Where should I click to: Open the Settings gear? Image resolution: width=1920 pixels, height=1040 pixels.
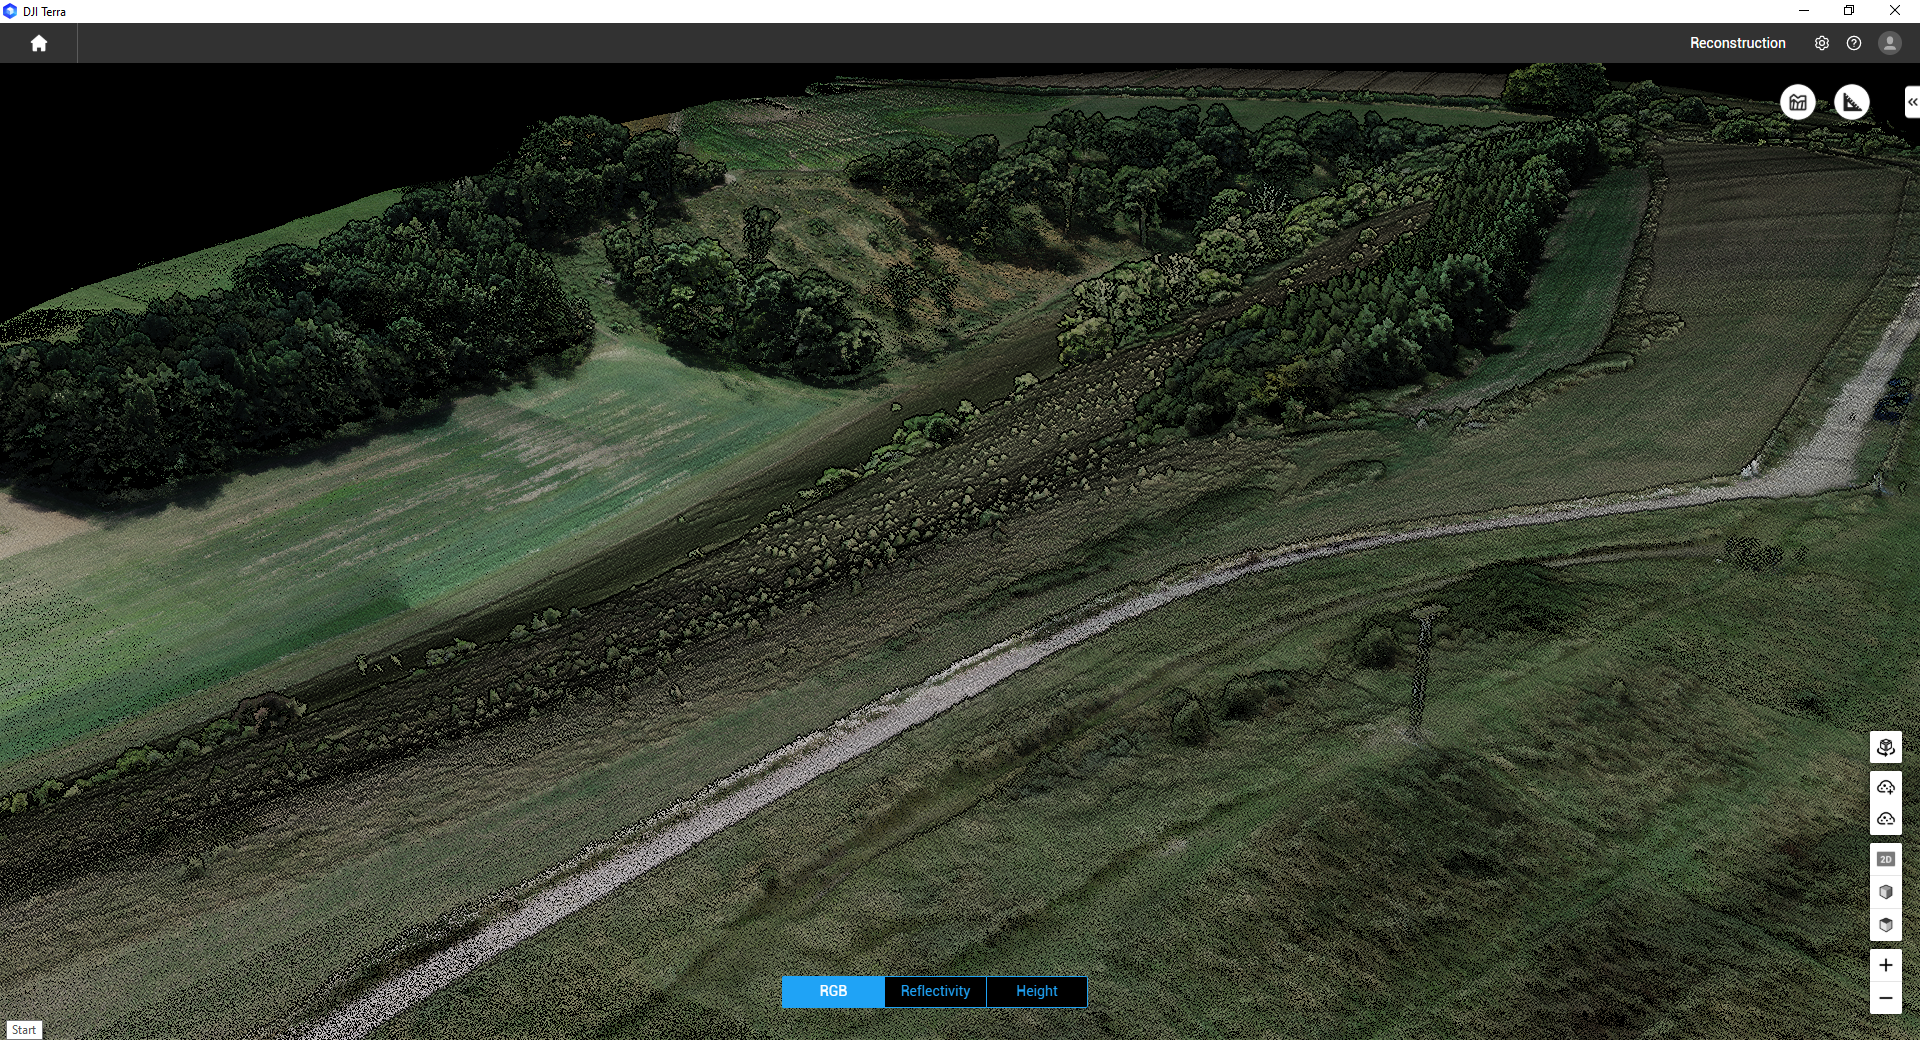point(1821,43)
